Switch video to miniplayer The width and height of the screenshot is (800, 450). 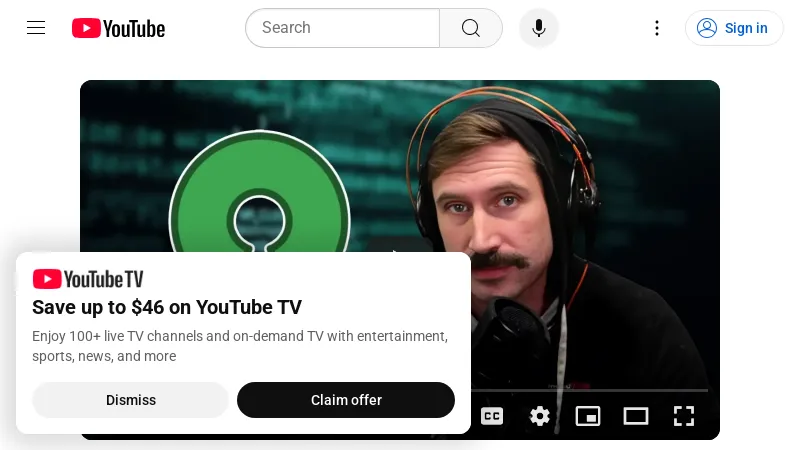pyautogui.click(x=588, y=416)
